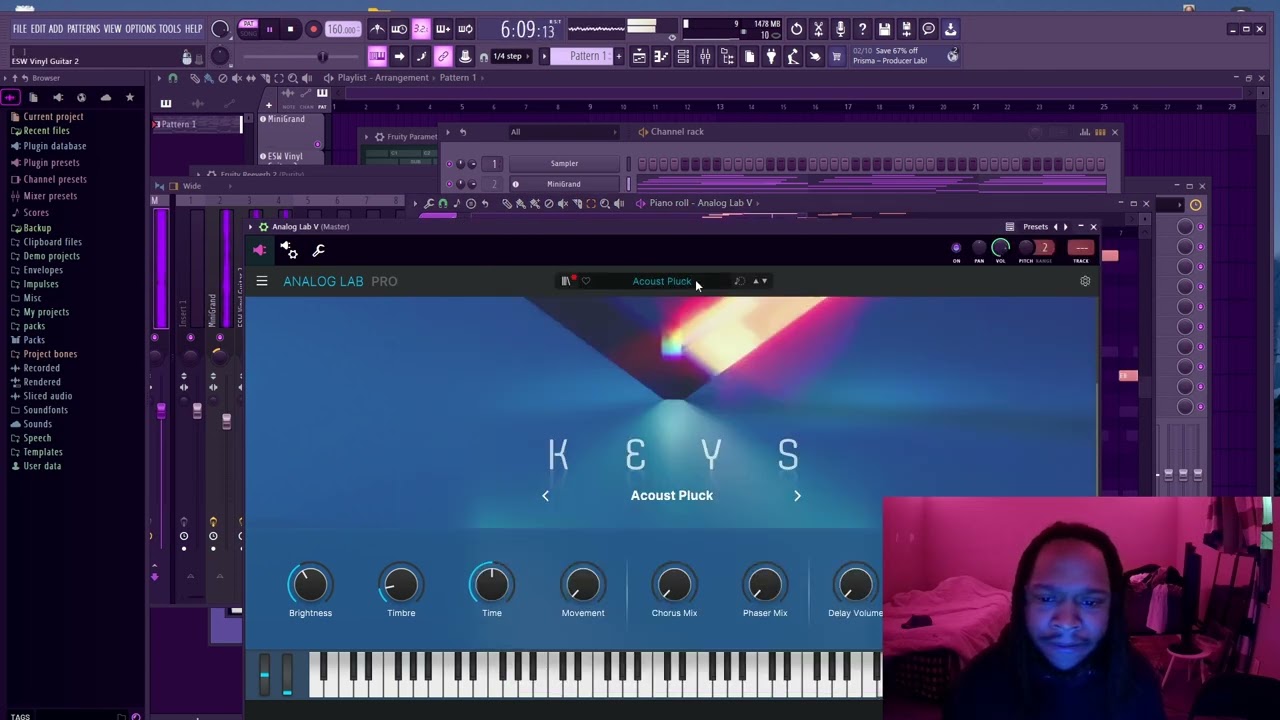Click the Record button in the transport
Image resolution: width=1280 pixels, height=720 pixels.
[x=313, y=29]
